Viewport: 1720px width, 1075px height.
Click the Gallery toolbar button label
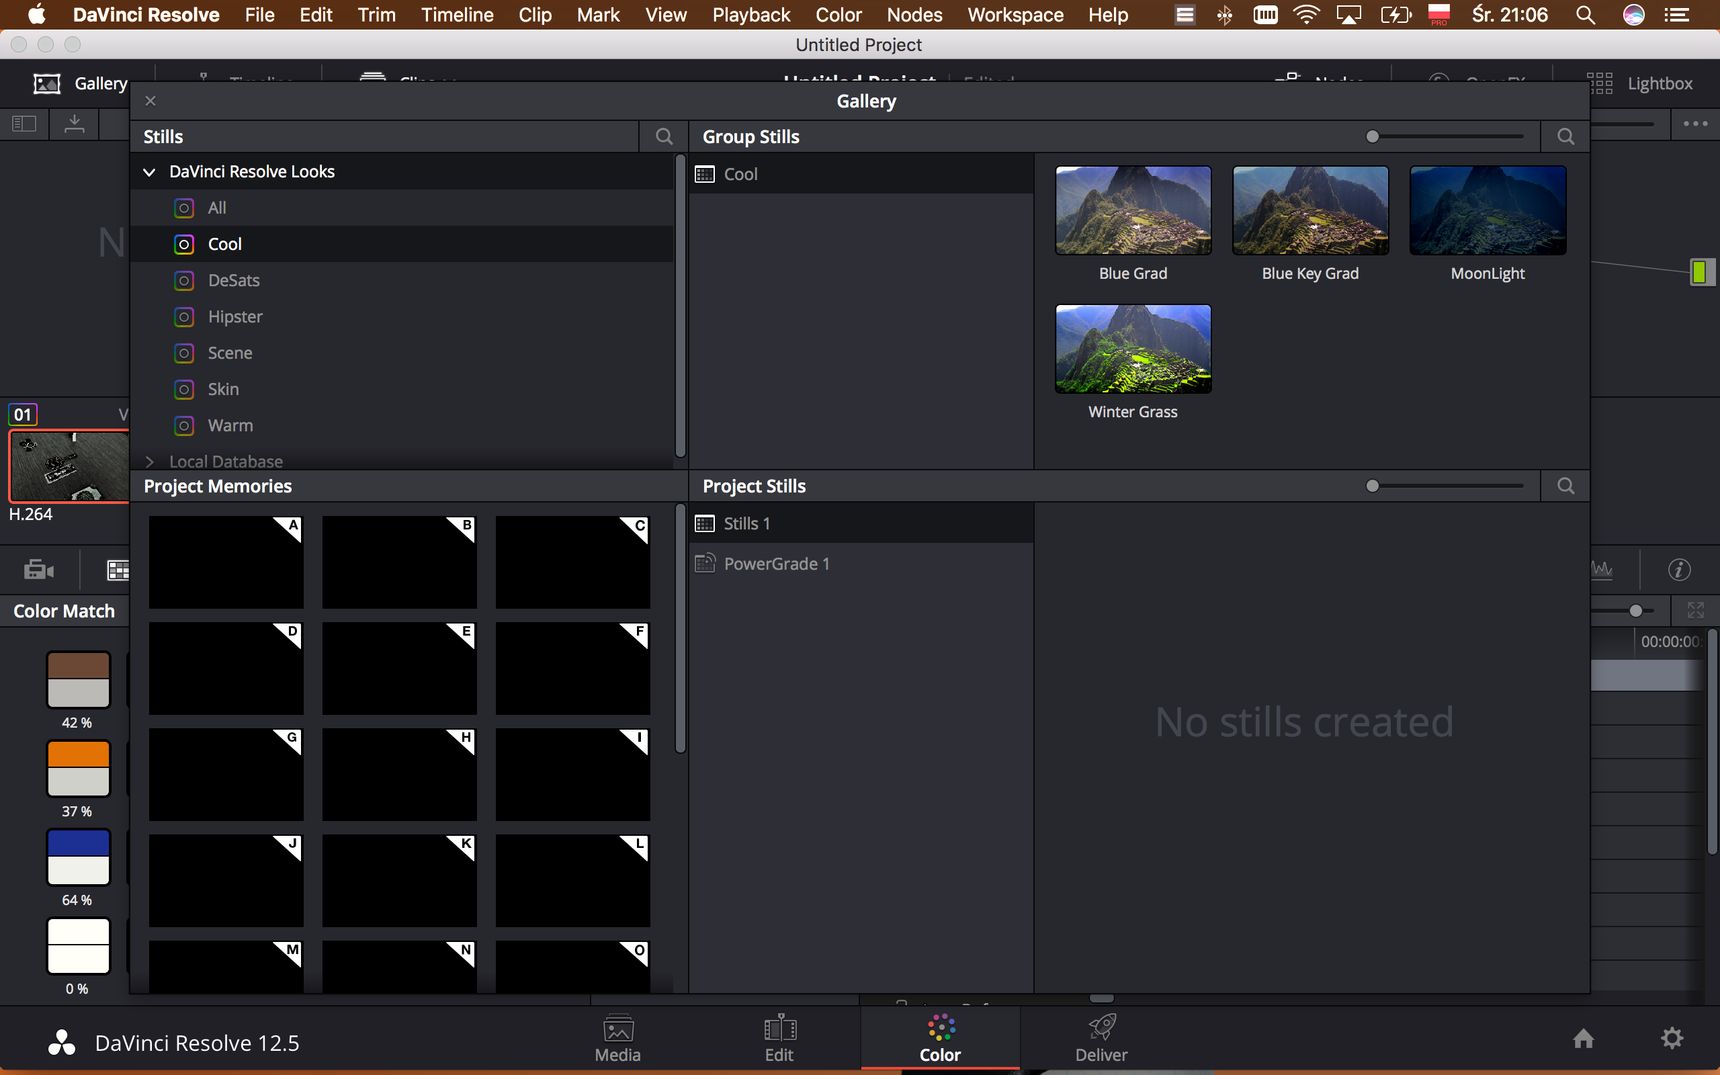coord(101,84)
